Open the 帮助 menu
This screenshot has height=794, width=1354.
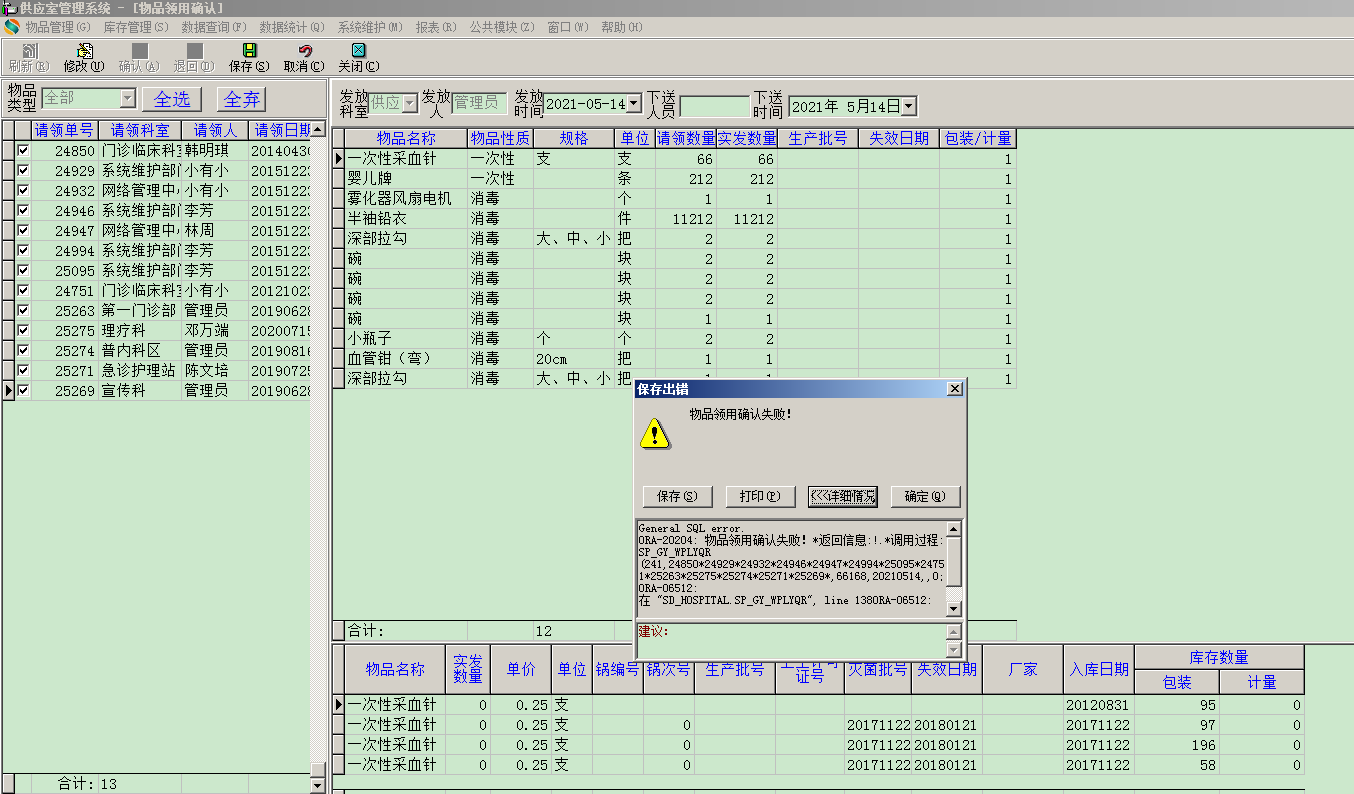click(622, 27)
